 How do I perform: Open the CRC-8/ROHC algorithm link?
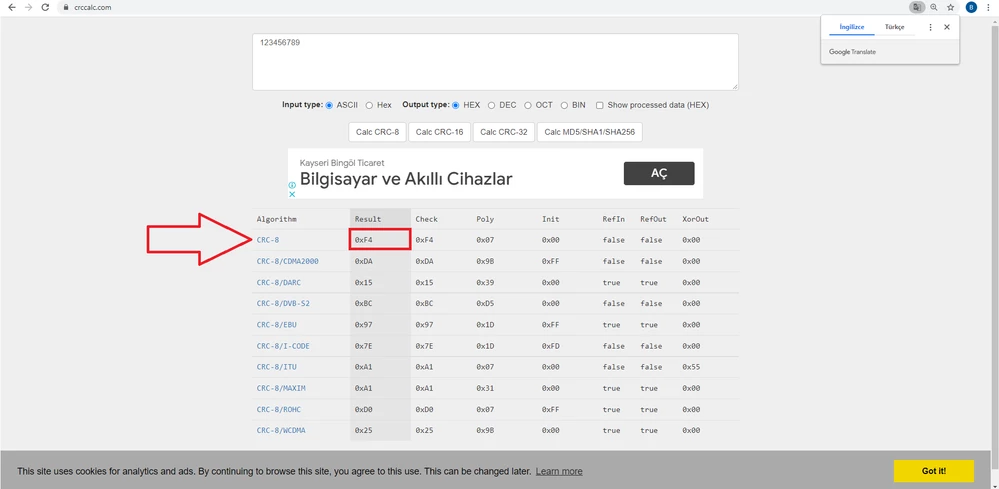tap(278, 409)
